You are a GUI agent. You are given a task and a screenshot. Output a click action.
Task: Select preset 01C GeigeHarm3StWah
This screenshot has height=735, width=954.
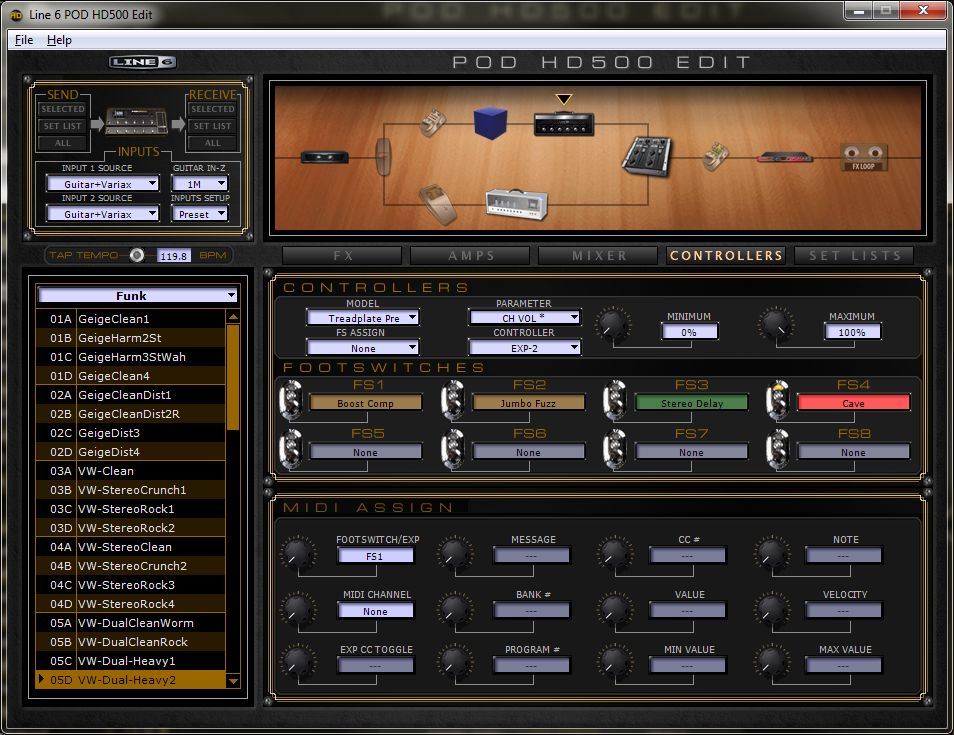tap(130, 357)
